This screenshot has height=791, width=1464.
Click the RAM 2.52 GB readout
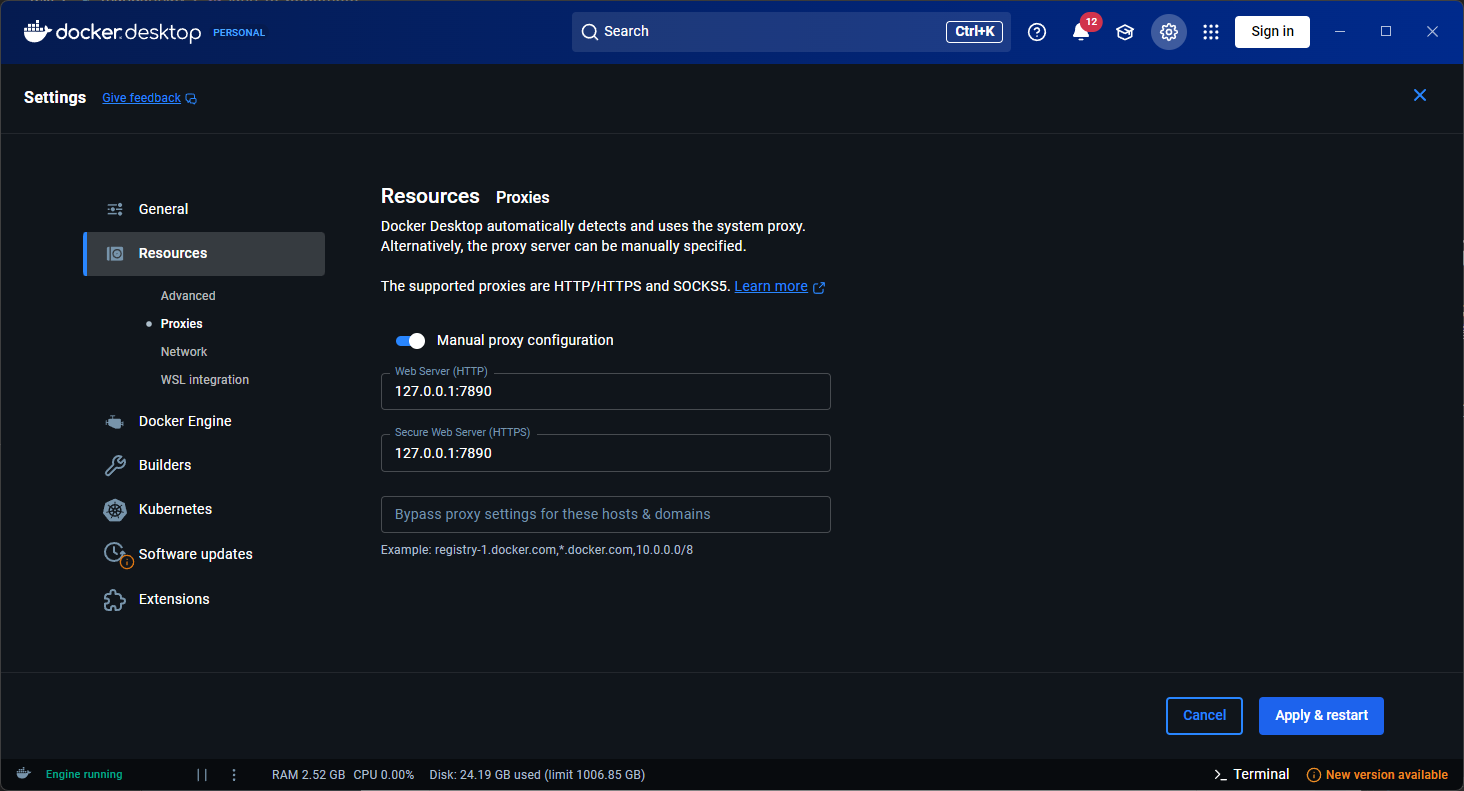308,775
